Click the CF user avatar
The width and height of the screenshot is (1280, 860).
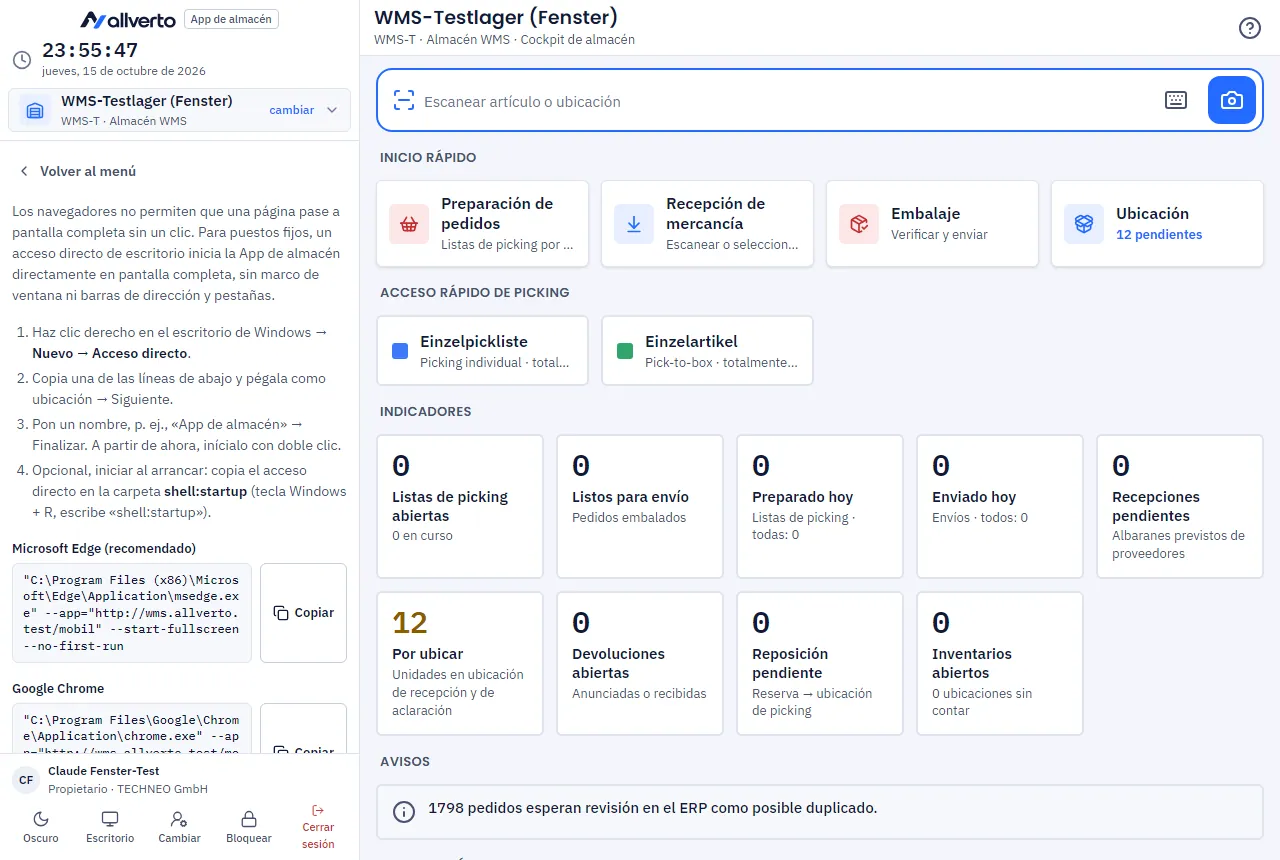26,780
